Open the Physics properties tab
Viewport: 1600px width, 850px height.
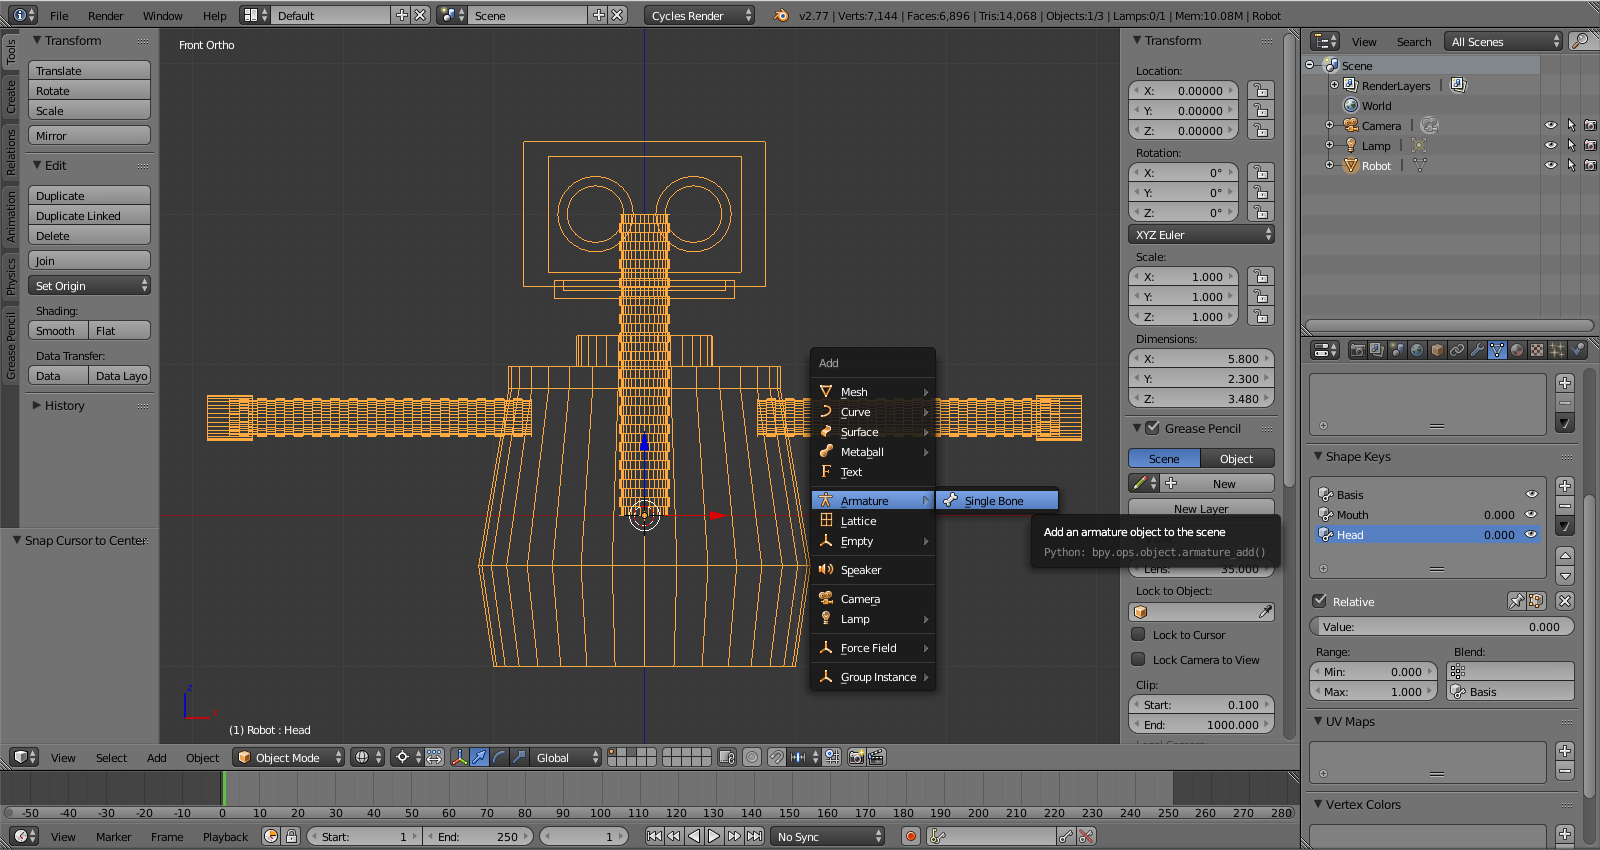pyautogui.click(x=1577, y=350)
